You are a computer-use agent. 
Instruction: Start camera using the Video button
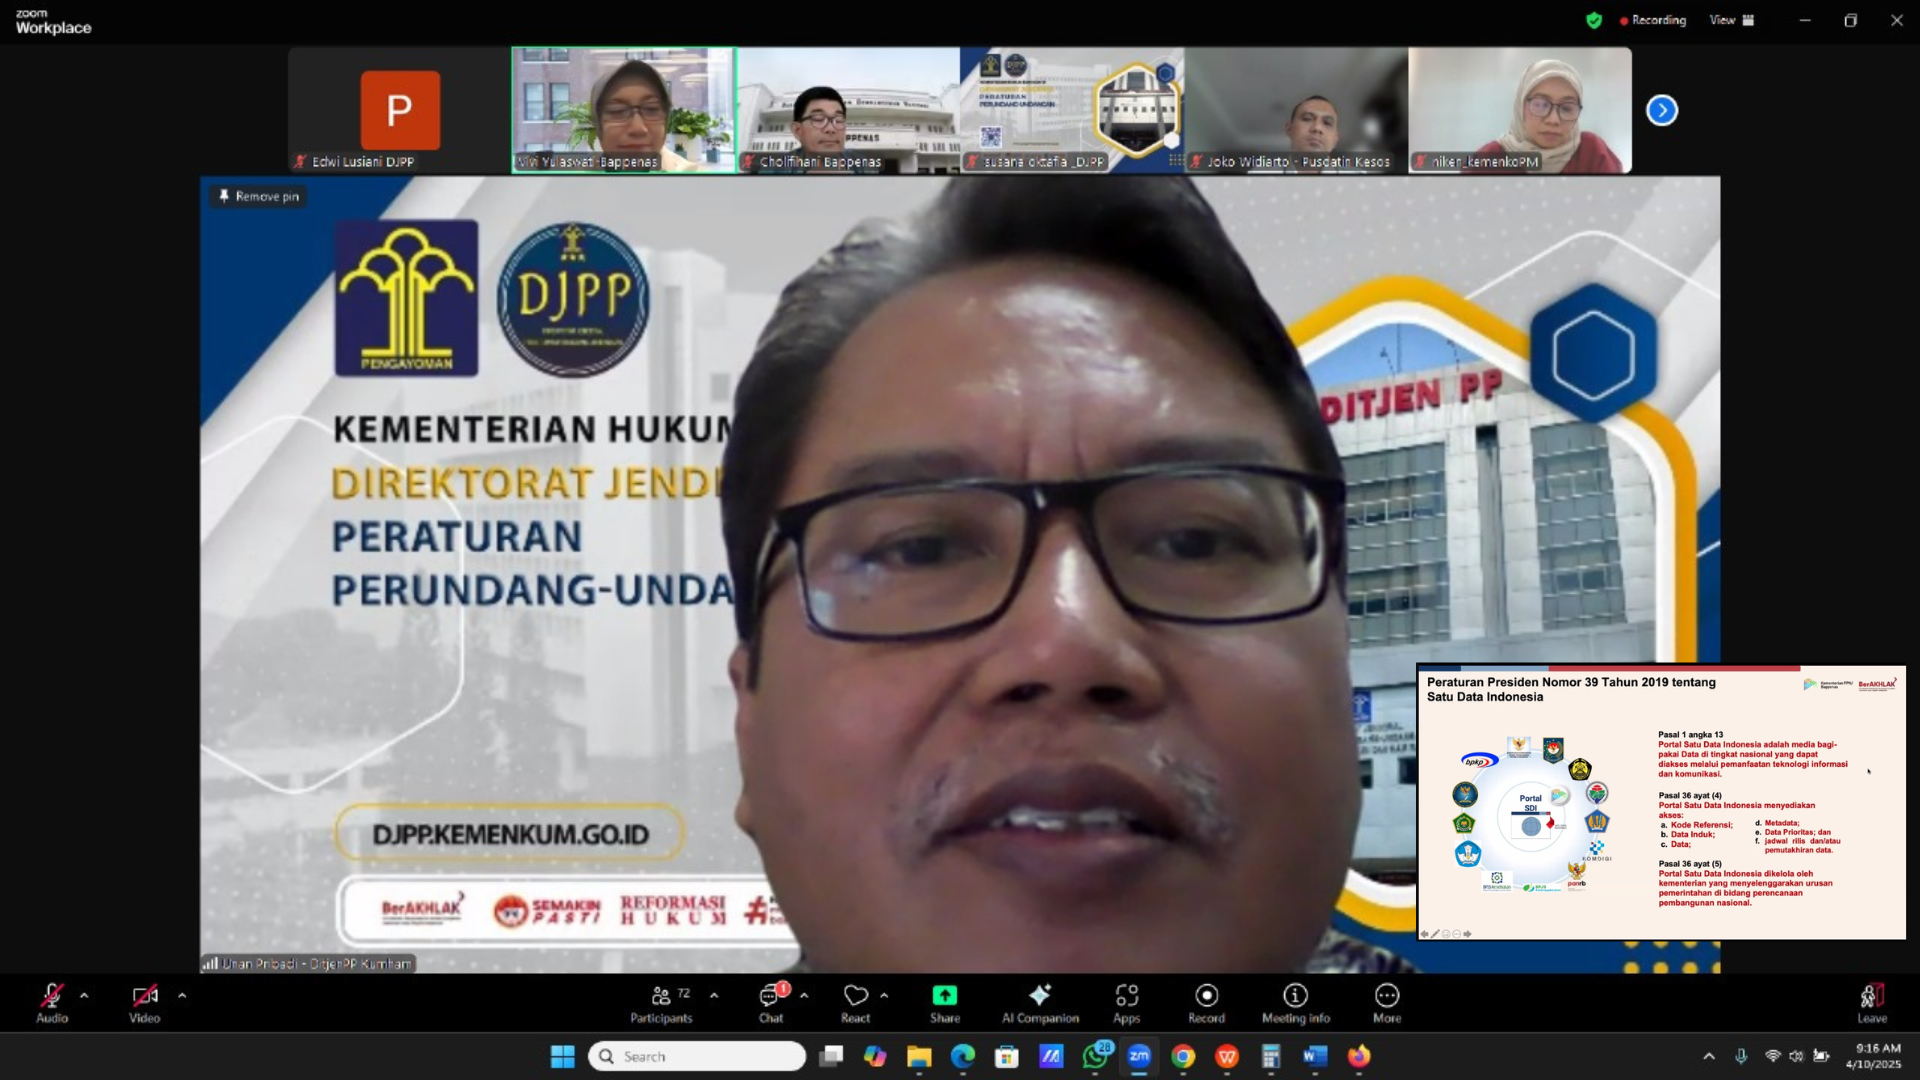145,1003
